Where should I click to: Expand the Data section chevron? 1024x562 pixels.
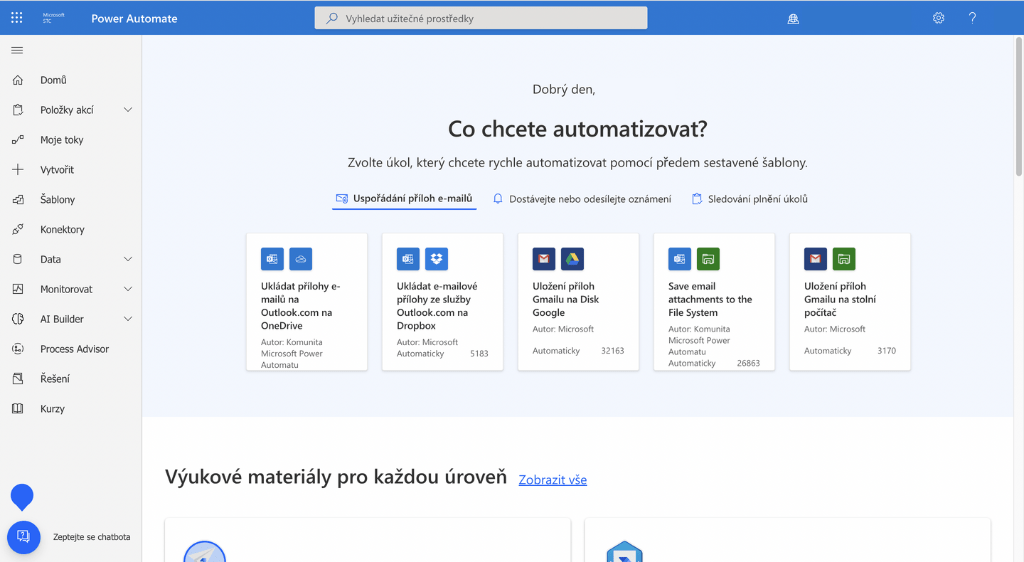128,259
